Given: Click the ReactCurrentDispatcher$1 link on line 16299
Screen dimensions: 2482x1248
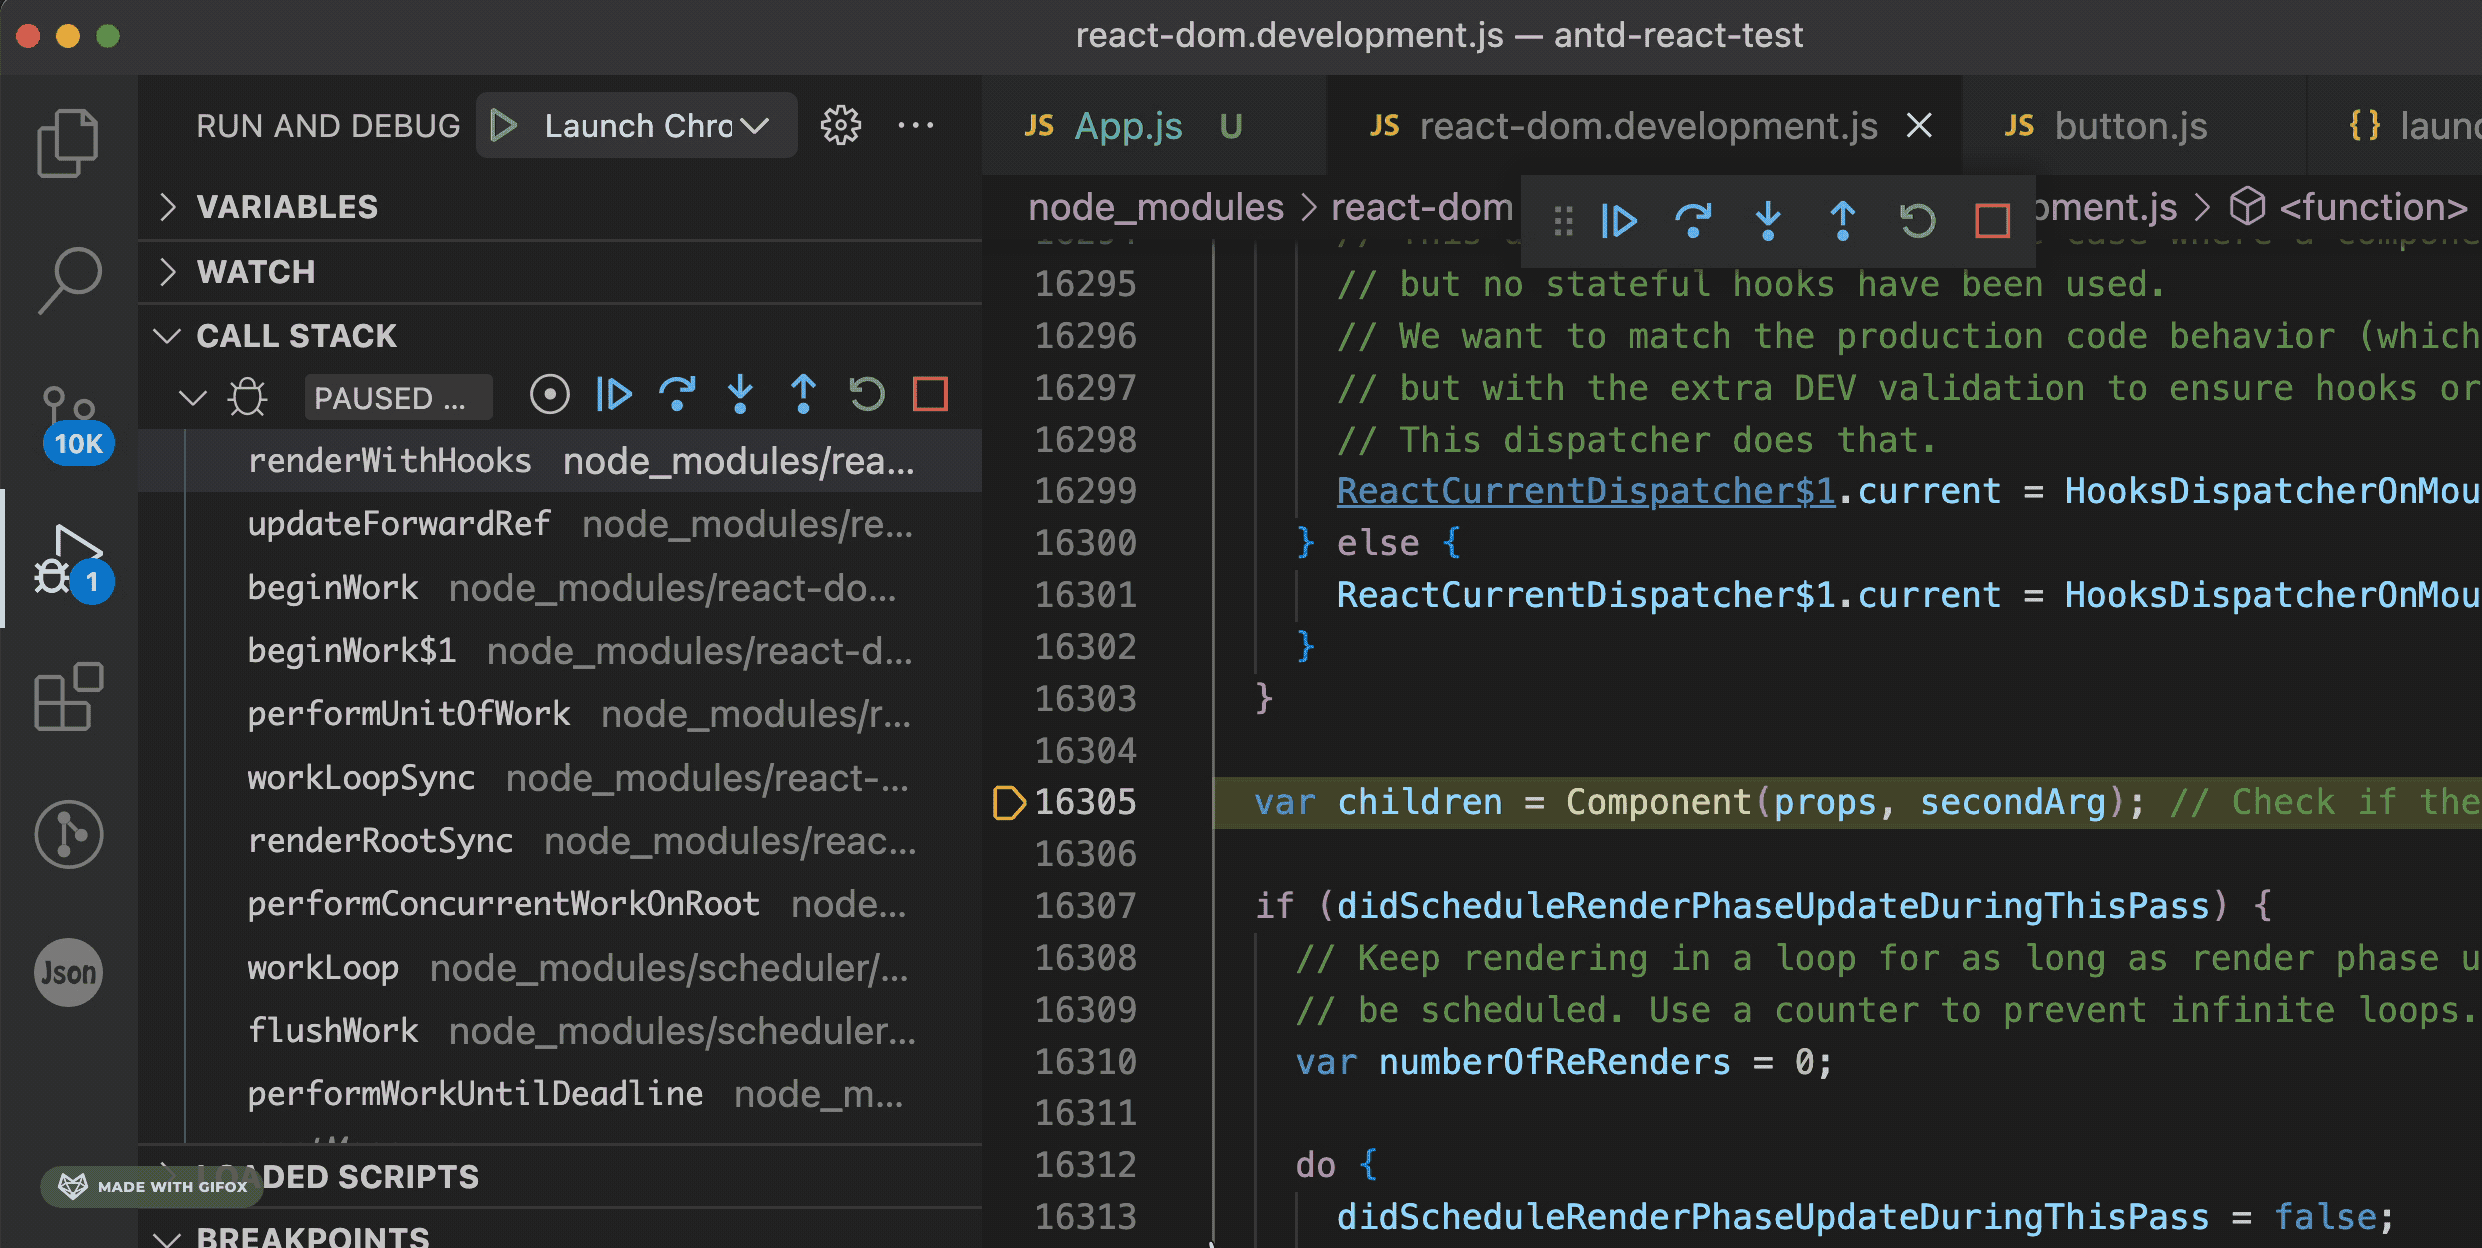Looking at the screenshot, I should pos(1585,491).
